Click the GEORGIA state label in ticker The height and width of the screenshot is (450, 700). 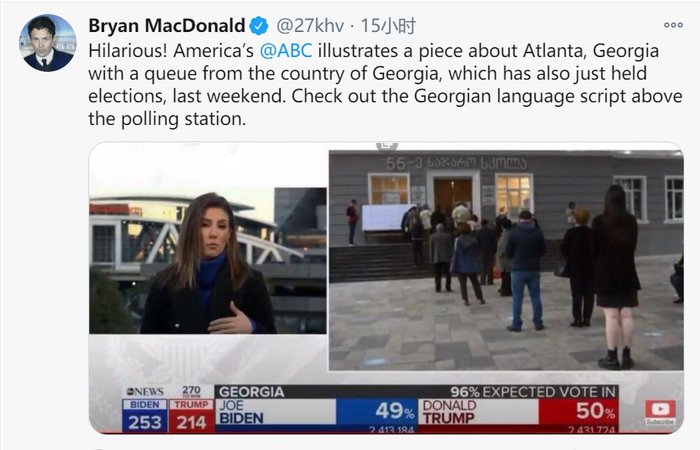tap(251, 391)
